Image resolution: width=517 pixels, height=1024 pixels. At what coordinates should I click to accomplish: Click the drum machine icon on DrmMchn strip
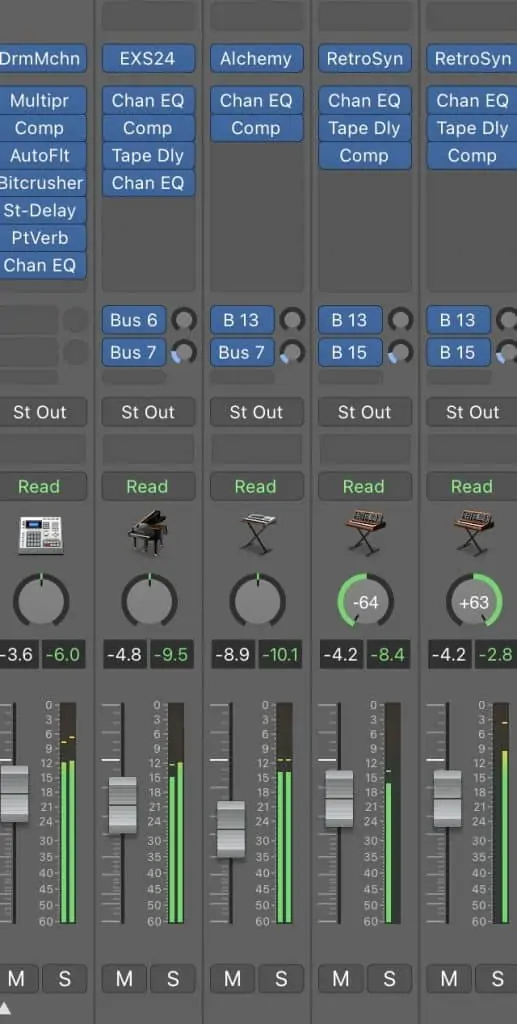[x=40, y=534]
